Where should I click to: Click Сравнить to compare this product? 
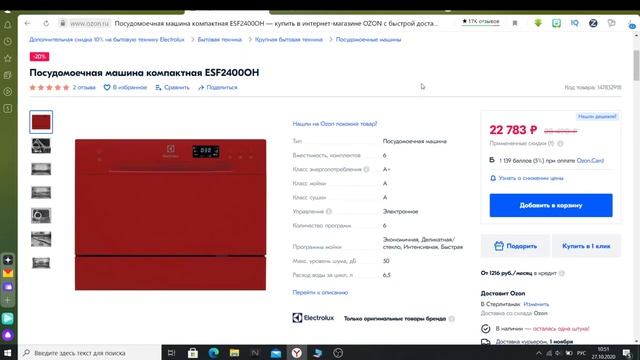click(x=172, y=87)
